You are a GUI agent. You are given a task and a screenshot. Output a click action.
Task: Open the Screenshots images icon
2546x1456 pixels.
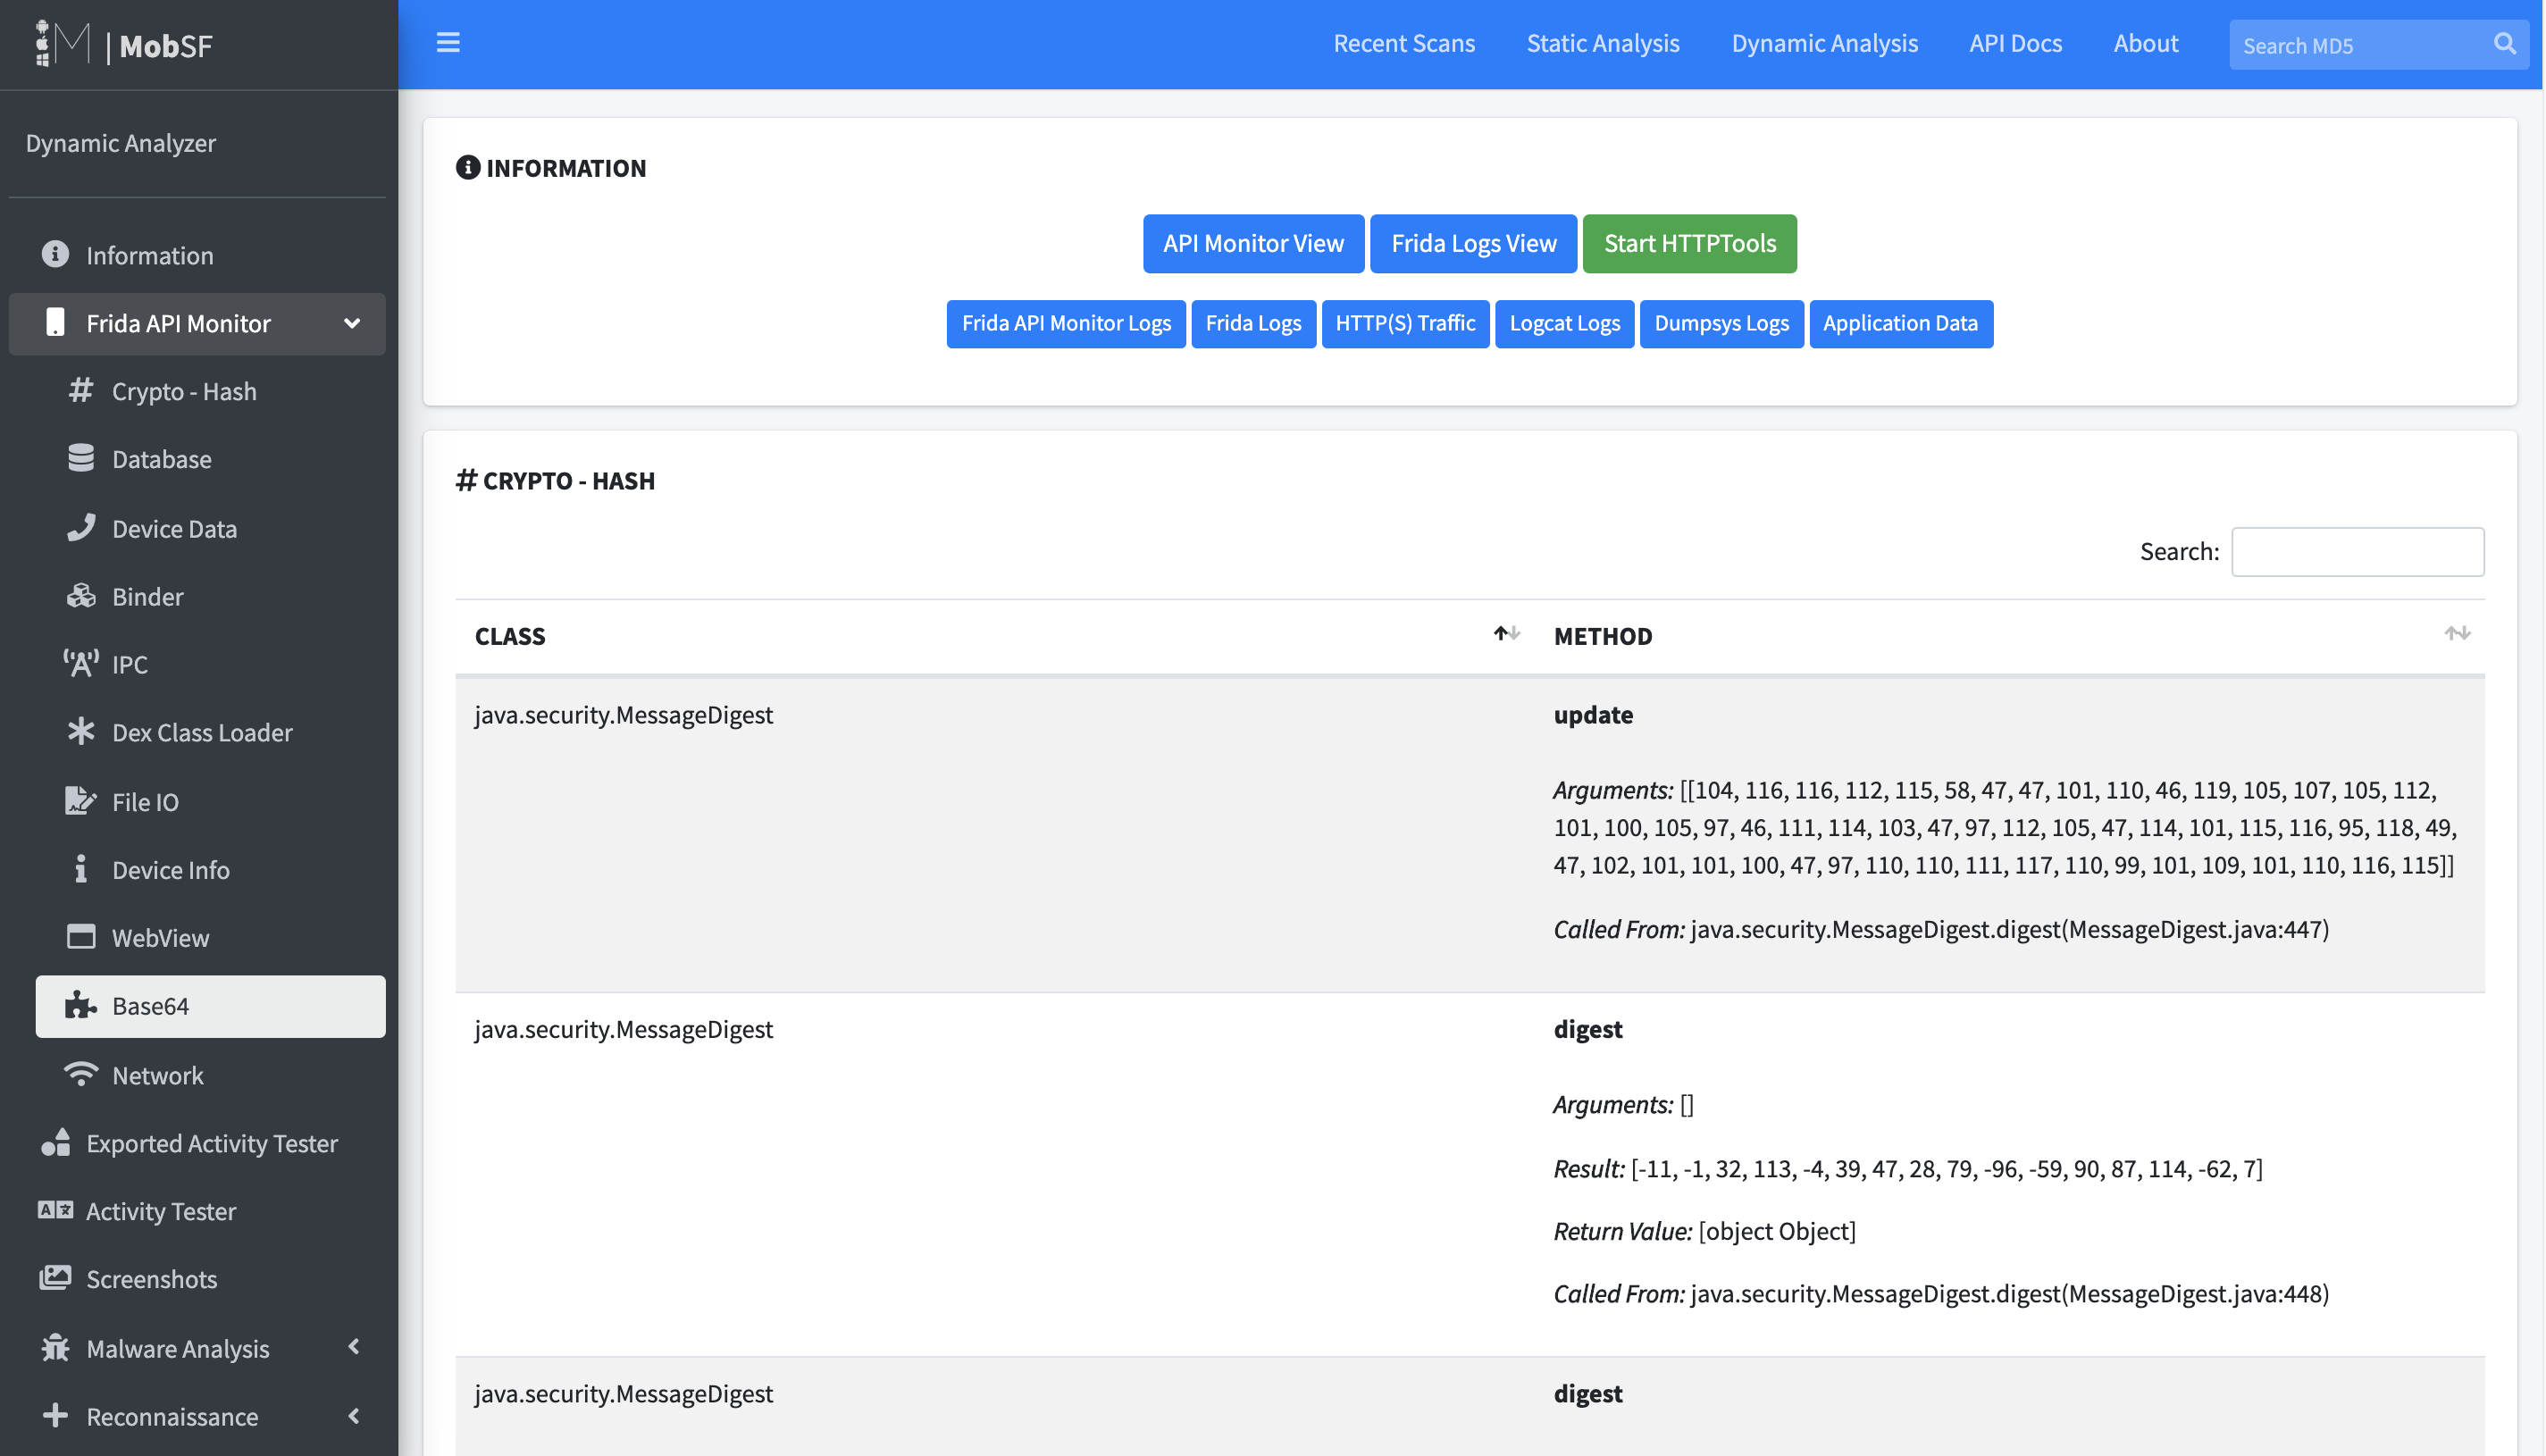[x=55, y=1278]
